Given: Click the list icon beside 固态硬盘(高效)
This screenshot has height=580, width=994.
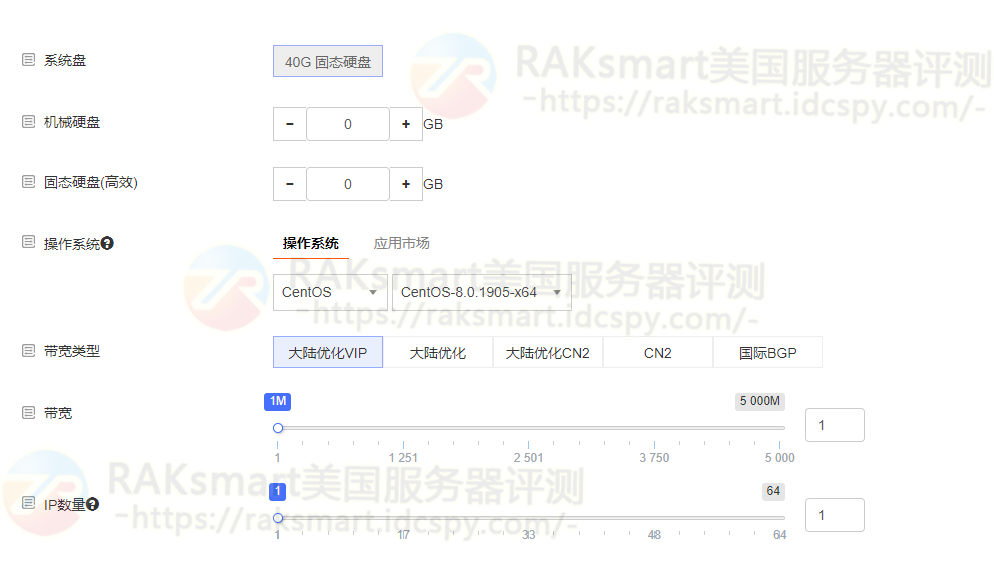Looking at the screenshot, I should click(29, 182).
